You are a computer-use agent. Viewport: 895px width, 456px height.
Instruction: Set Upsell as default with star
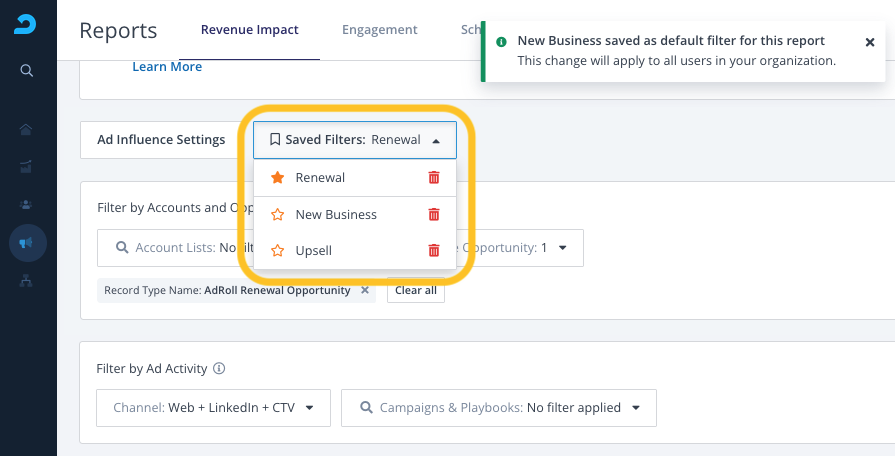[277, 251]
